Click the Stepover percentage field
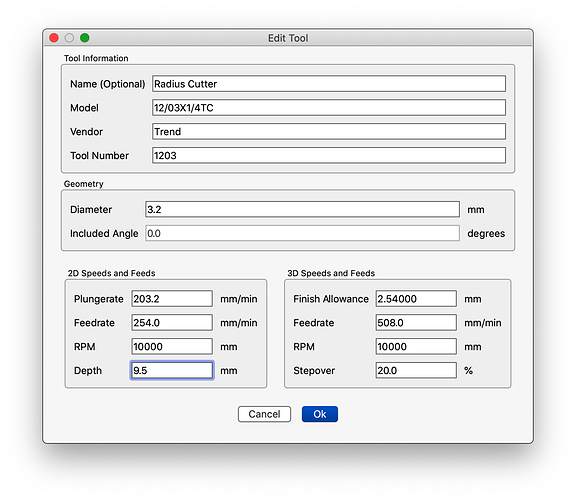This screenshot has width=576, height=500. tap(416, 370)
